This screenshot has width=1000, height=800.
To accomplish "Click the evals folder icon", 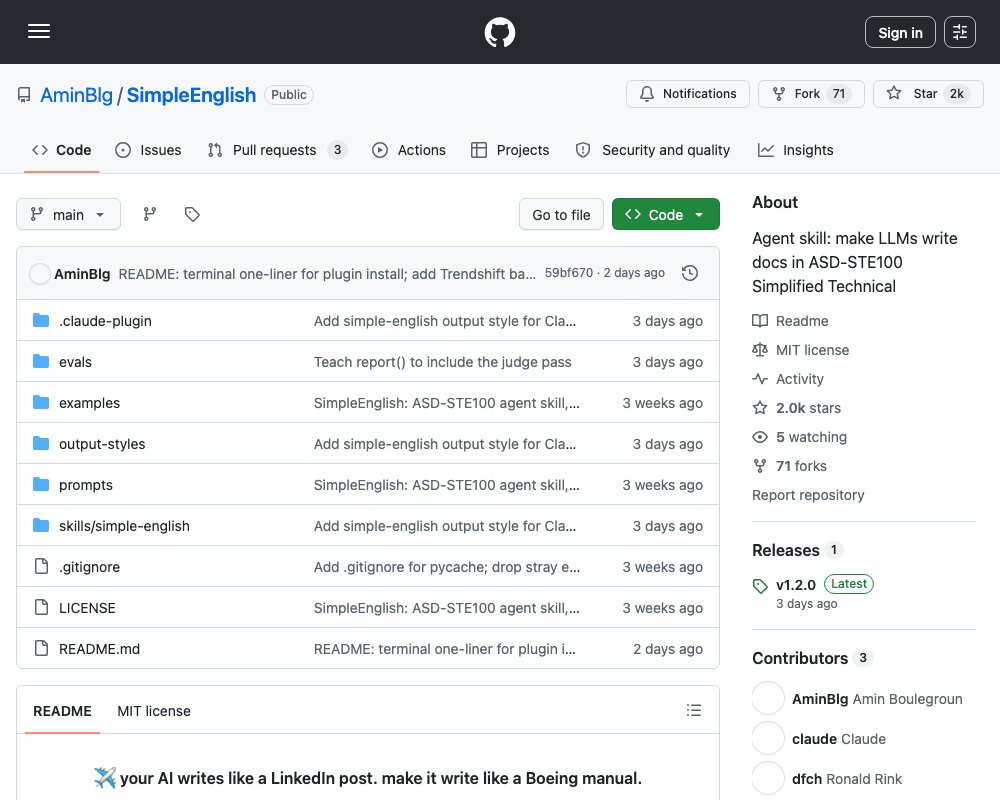I will point(41,362).
